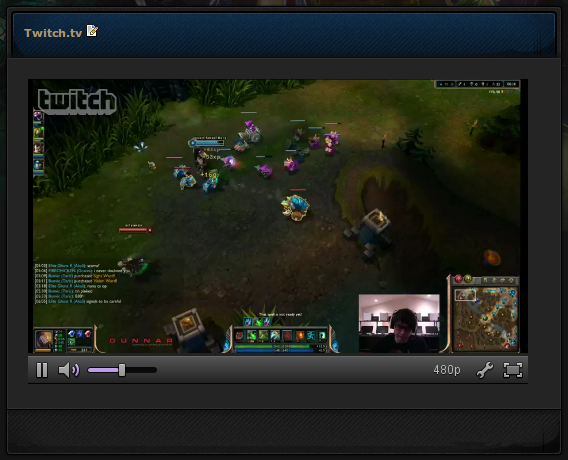Click the Twitch logo watermark in video
This screenshot has height=460, width=568.
77,101
